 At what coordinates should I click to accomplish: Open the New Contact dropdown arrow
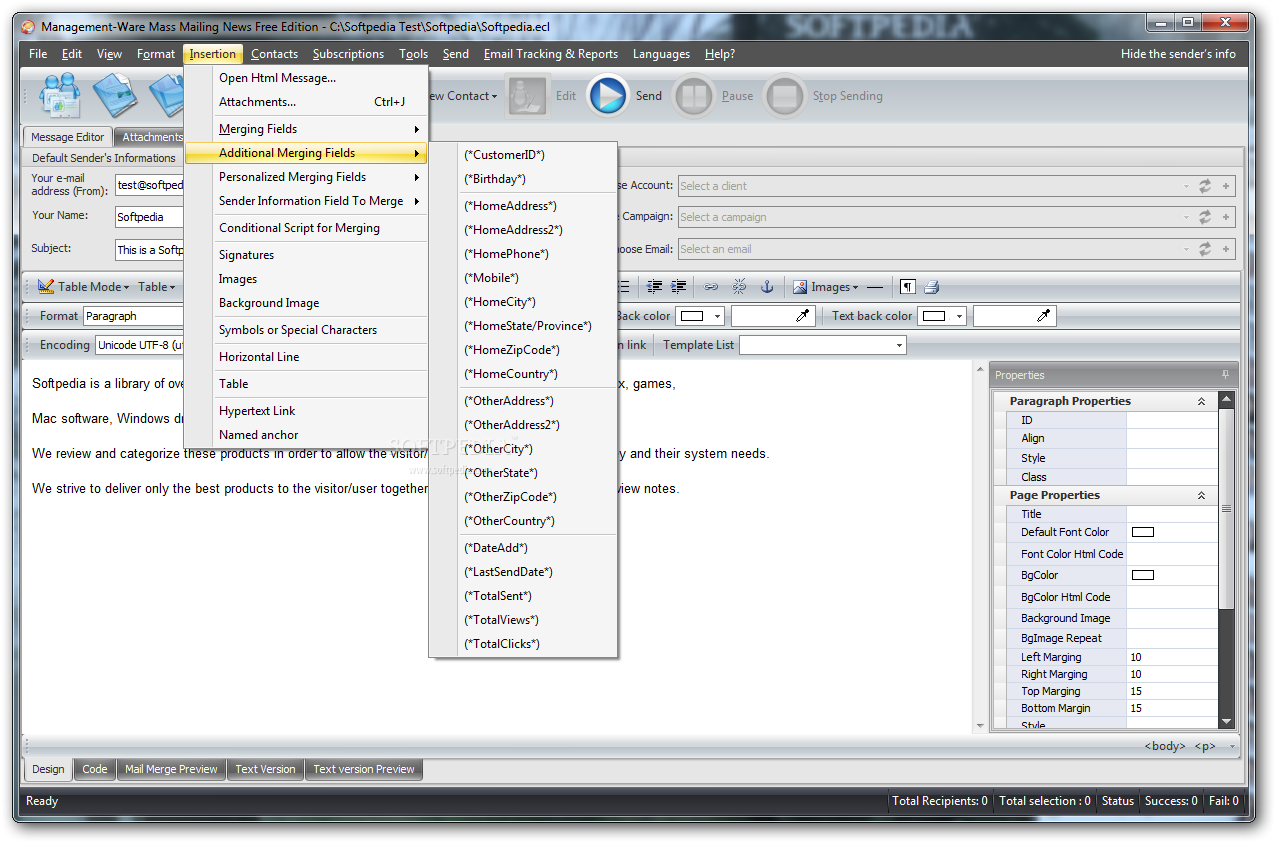click(494, 97)
